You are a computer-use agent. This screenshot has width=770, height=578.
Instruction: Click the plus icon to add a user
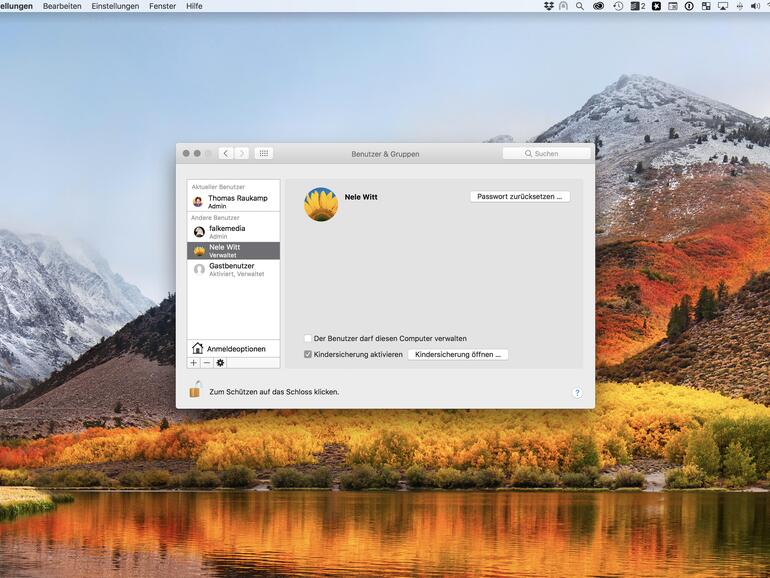[194, 363]
